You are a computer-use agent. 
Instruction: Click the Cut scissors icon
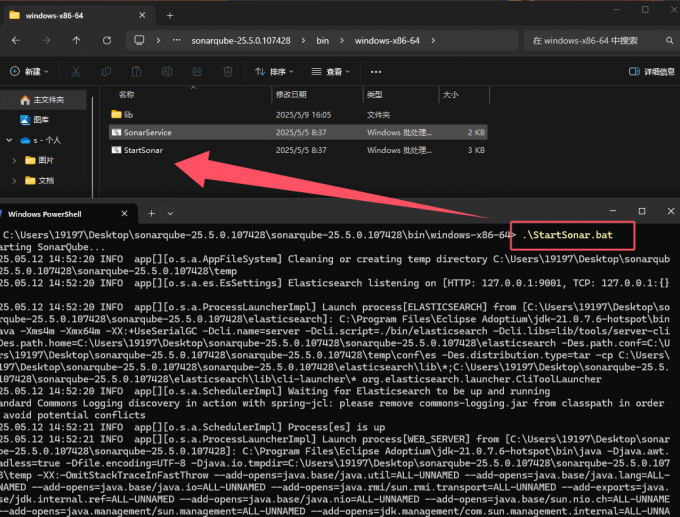pos(76,72)
